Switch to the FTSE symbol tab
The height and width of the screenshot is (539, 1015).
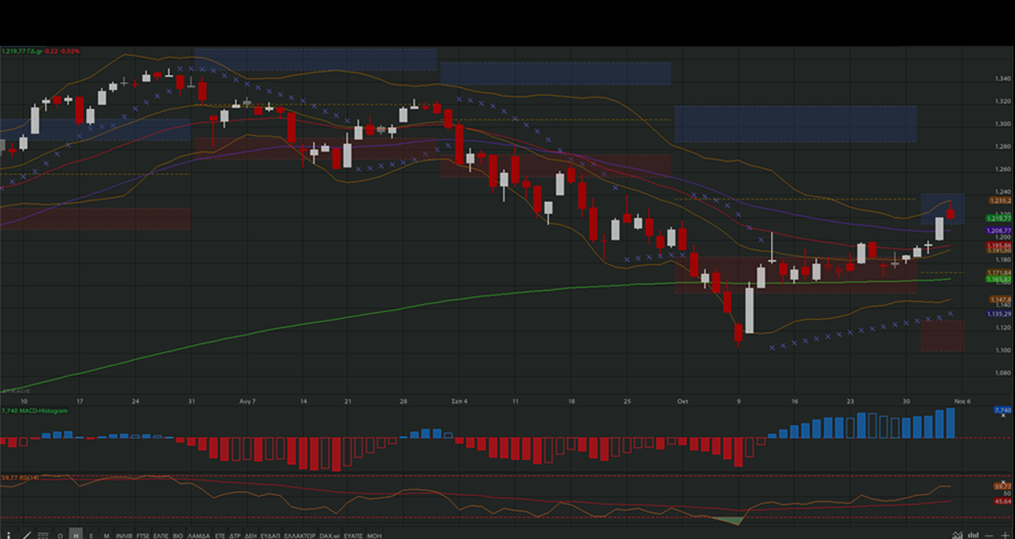point(143,536)
